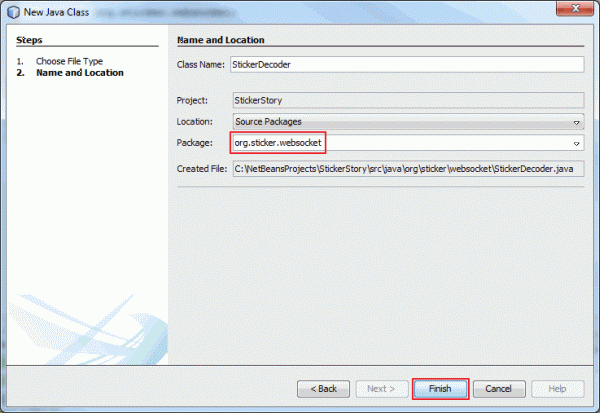Click the Created File label
600x413 pixels.
coord(202,169)
